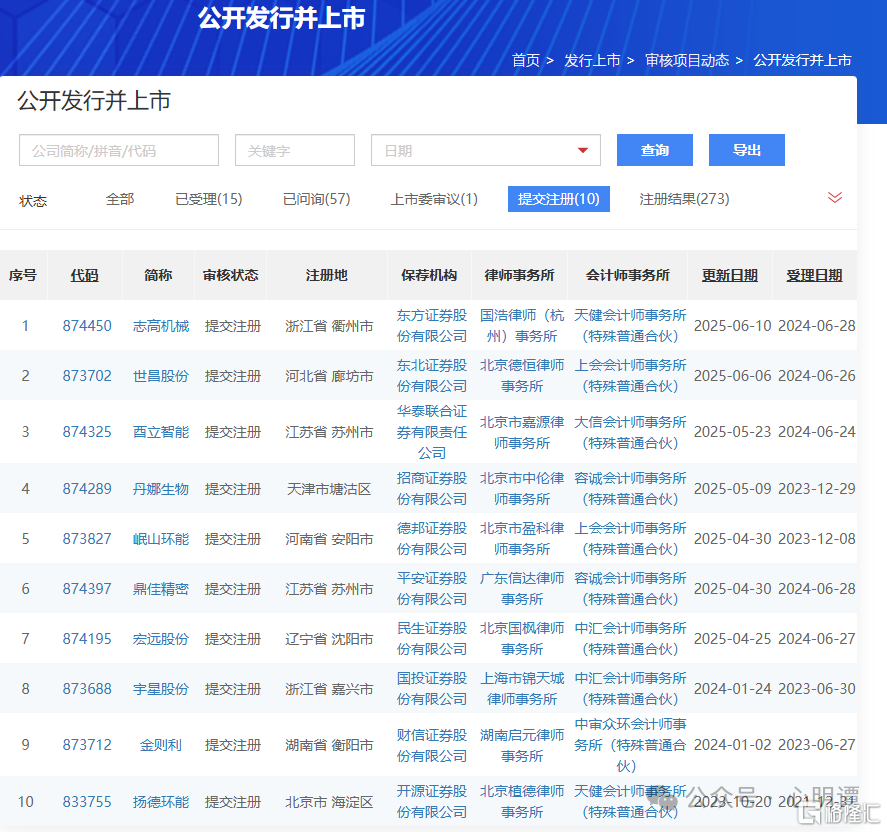Expand more filters with red double chevron
This screenshot has height=832, width=887.
tap(834, 198)
